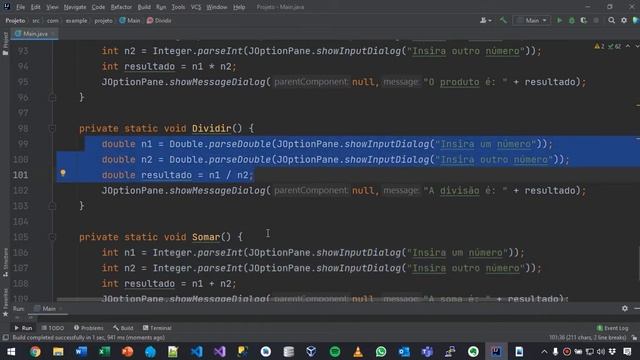
Task: Open Windows Start menu
Action: point(11,351)
